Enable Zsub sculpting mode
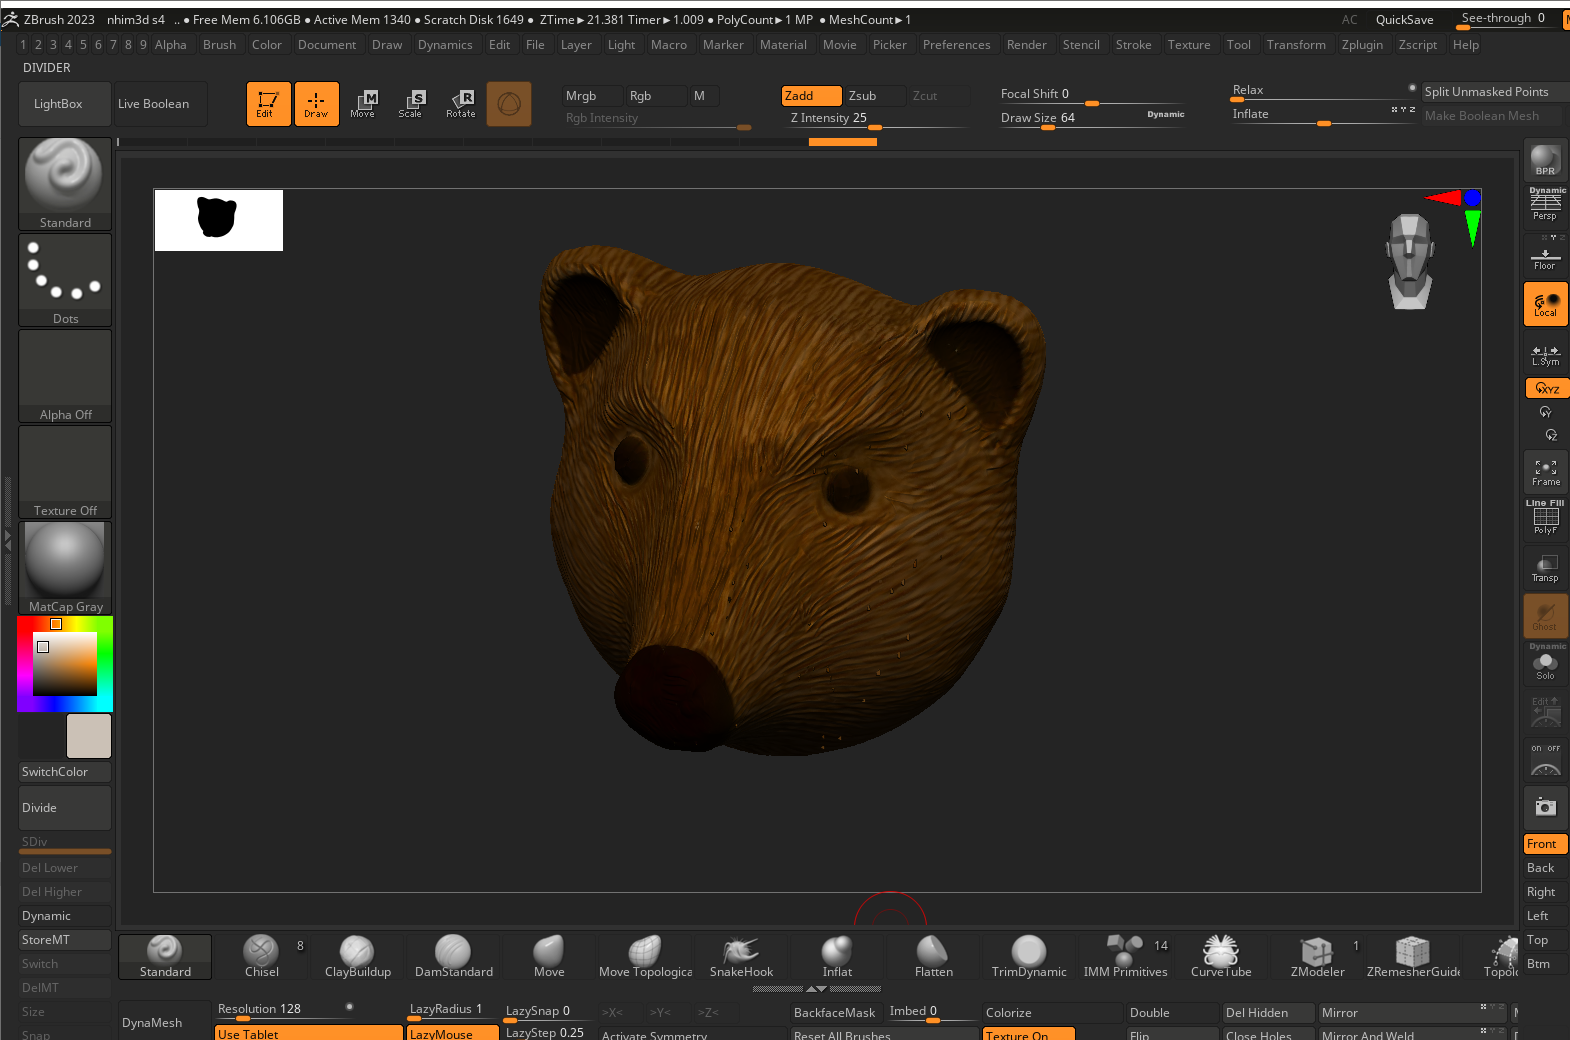Image resolution: width=1570 pixels, height=1040 pixels. 872,96
